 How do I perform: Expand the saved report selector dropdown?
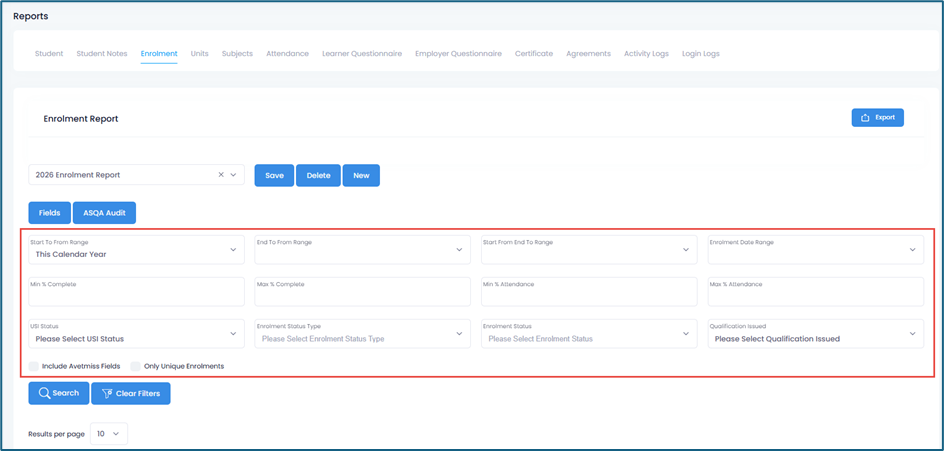click(x=234, y=175)
